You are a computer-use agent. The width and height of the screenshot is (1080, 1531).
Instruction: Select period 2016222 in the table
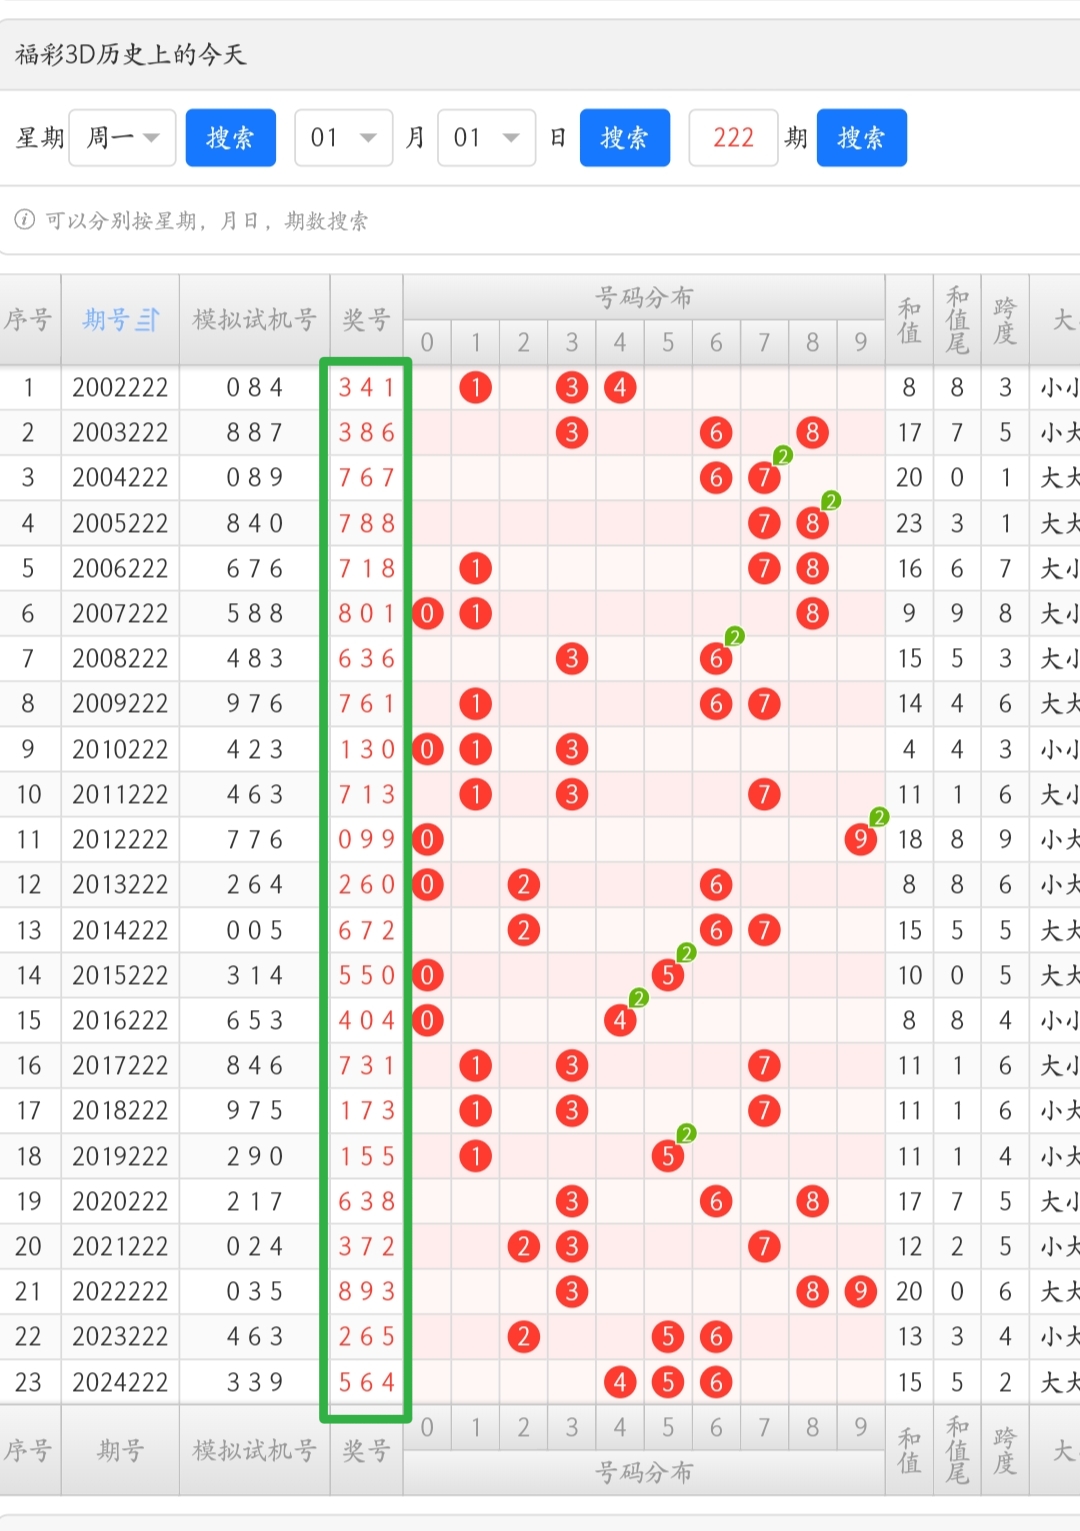(120, 1021)
